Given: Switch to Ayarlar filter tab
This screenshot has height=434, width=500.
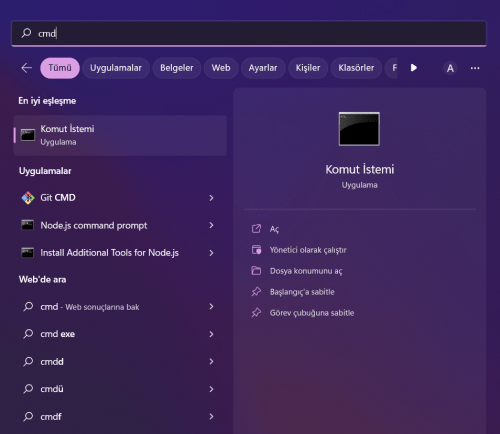Looking at the screenshot, I should (263, 68).
